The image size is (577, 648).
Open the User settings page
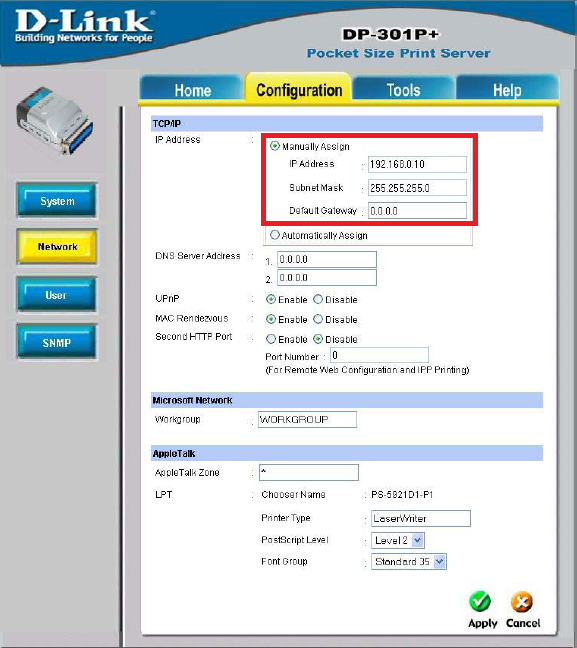point(56,295)
